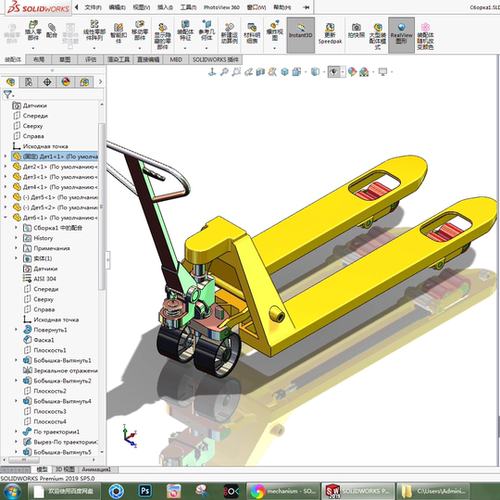Switch to the 评估 (Evaluate) ribbon tab
The width and height of the screenshot is (500, 500).
pos(91,59)
